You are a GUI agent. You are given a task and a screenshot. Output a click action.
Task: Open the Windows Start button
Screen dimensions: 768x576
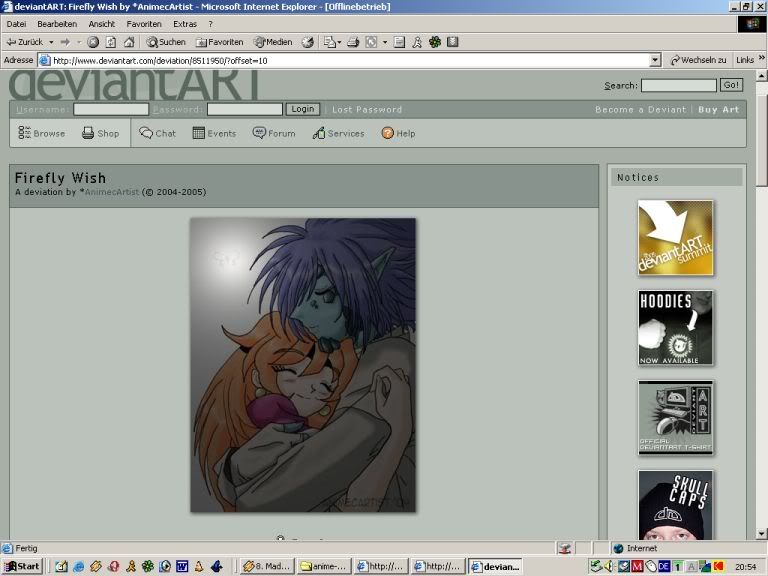(x=22, y=567)
